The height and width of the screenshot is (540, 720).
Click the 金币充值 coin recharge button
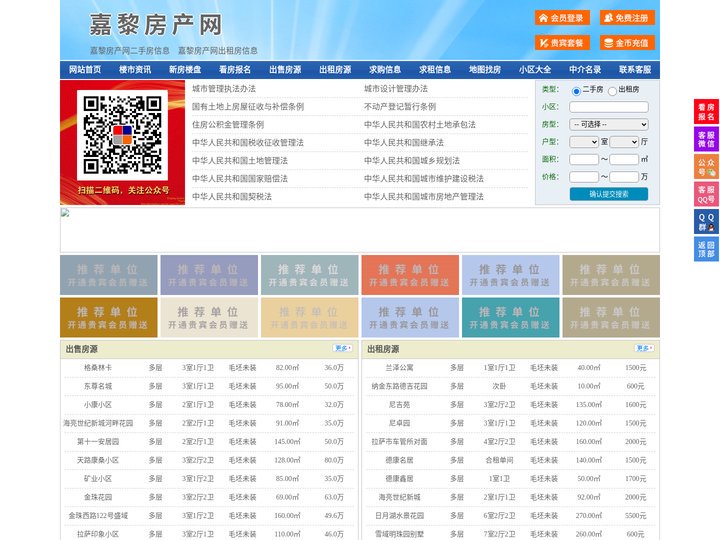click(x=627, y=43)
